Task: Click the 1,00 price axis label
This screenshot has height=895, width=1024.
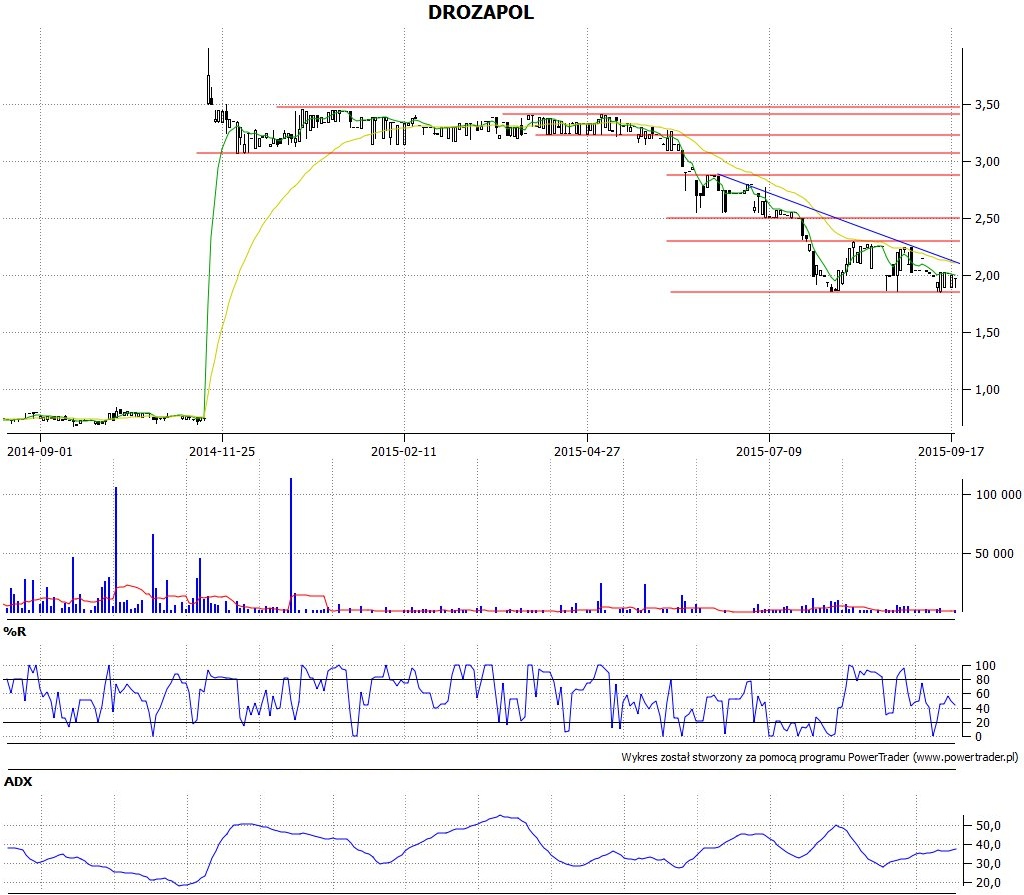Action: (x=987, y=389)
